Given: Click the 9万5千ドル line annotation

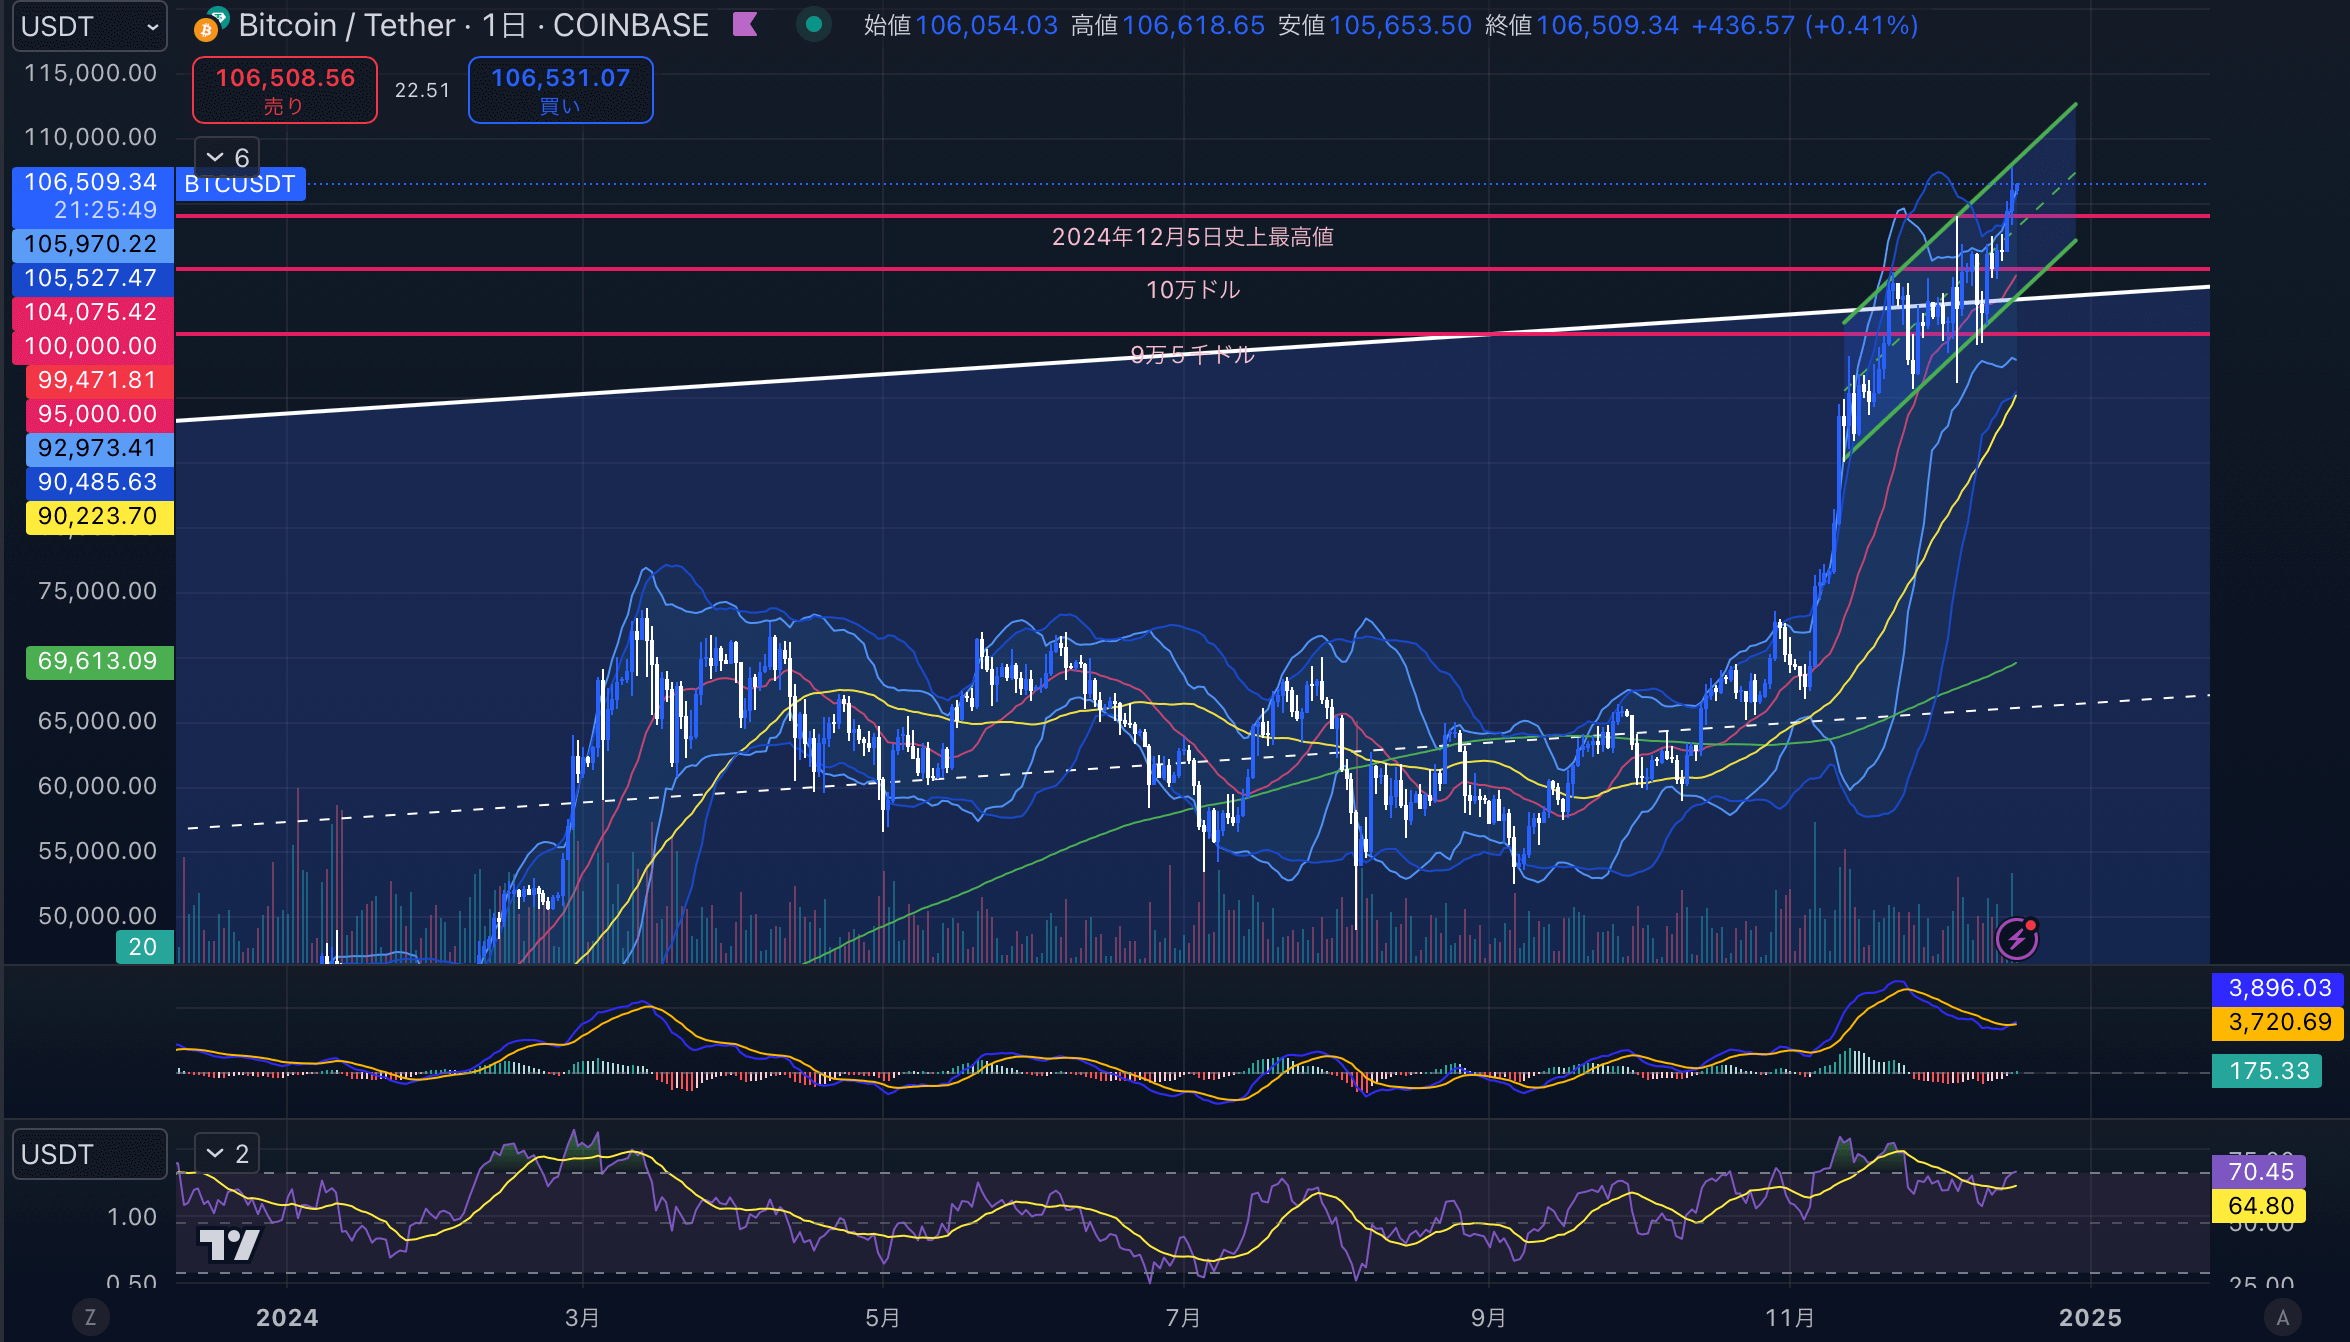Looking at the screenshot, I should (x=1192, y=355).
